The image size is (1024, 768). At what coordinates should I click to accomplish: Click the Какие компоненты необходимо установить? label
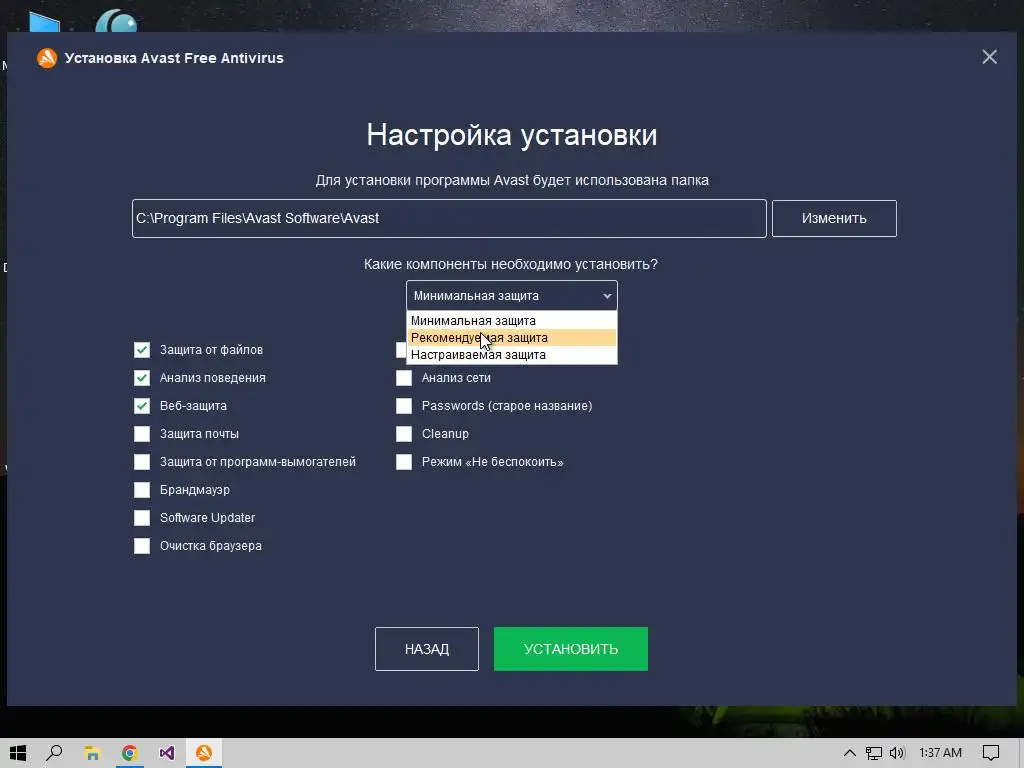[511, 264]
